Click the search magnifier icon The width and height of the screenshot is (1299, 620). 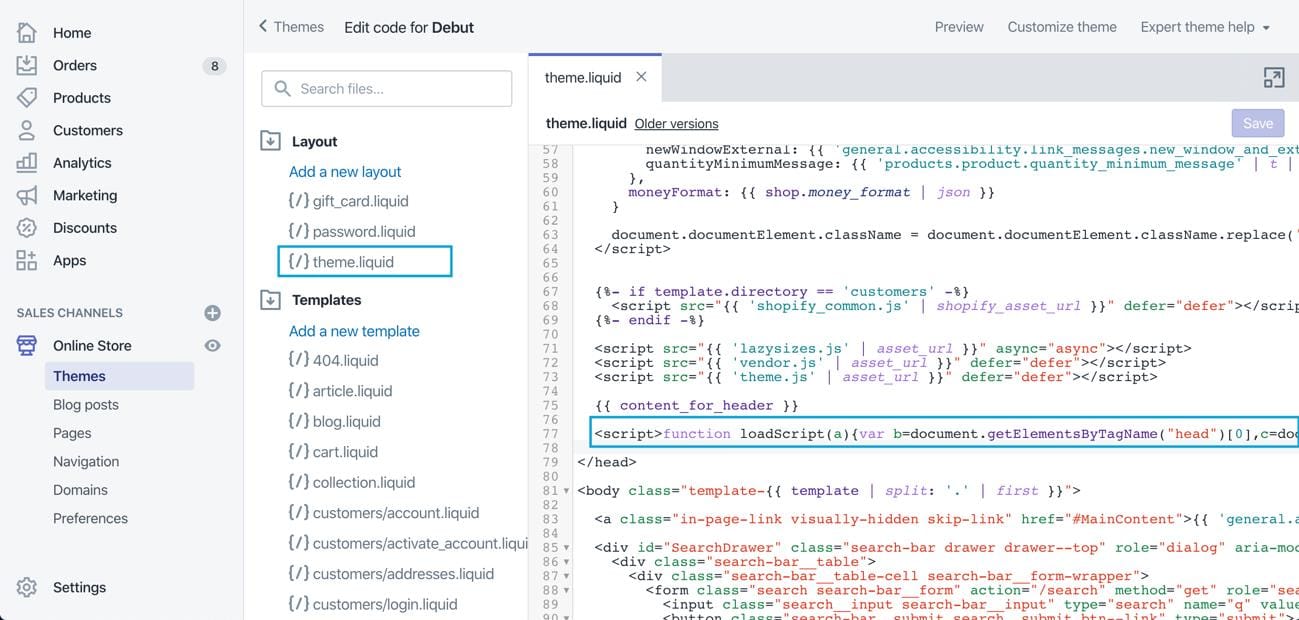[x=282, y=88]
